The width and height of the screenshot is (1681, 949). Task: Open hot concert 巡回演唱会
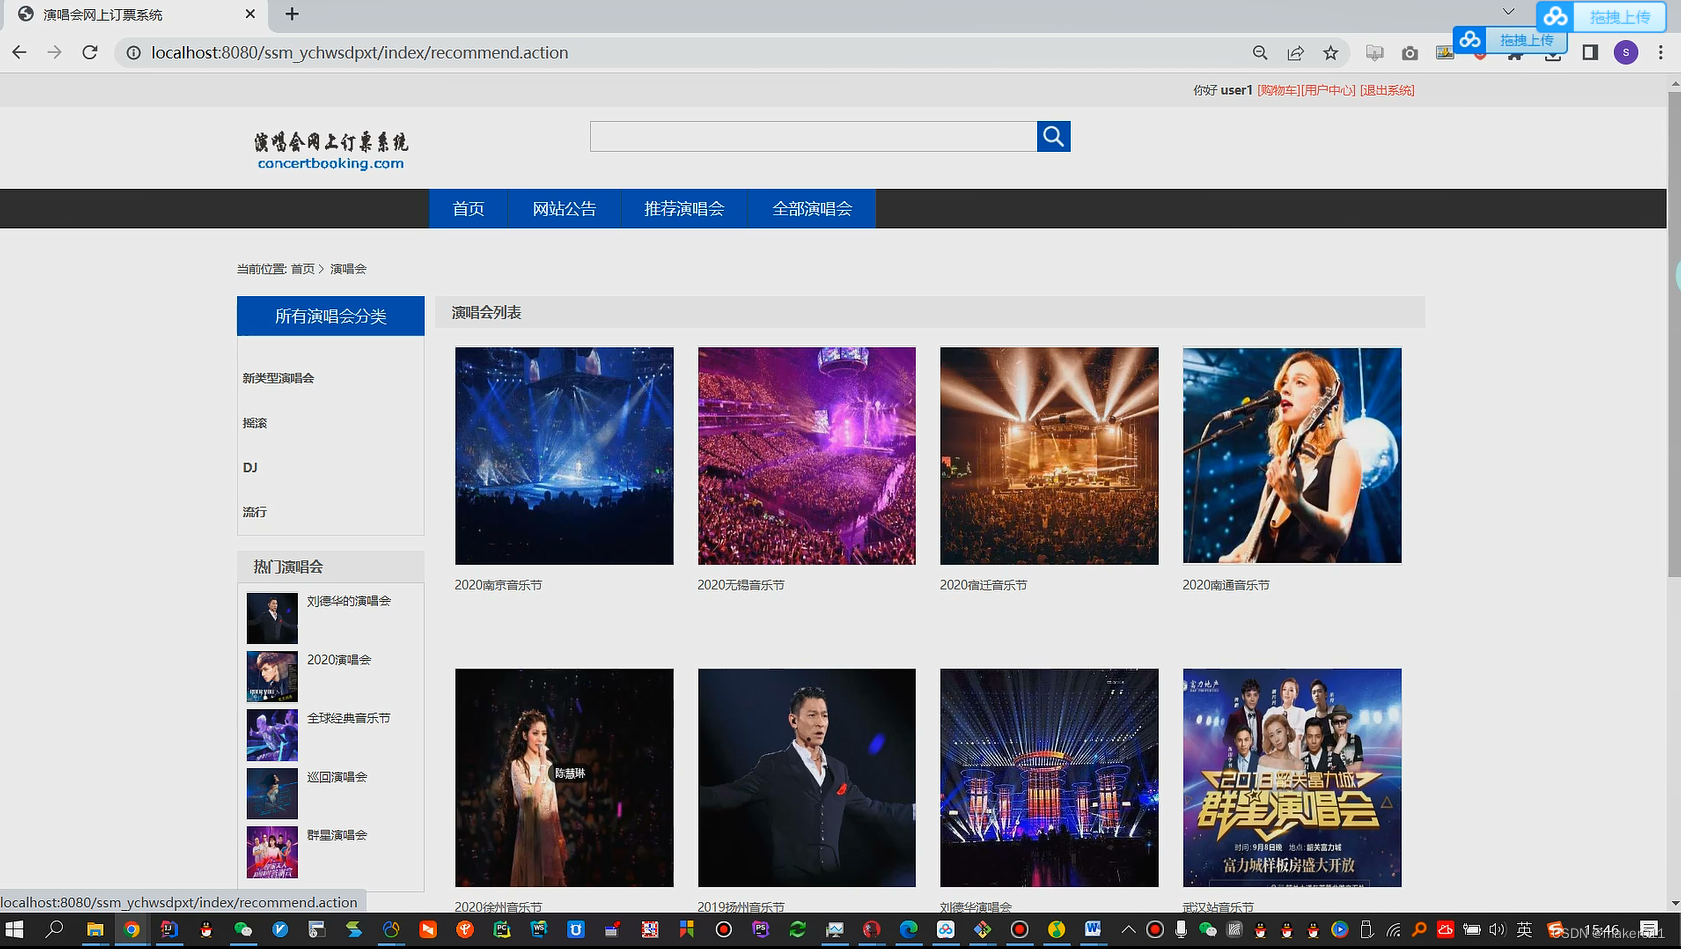(x=337, y=777)
